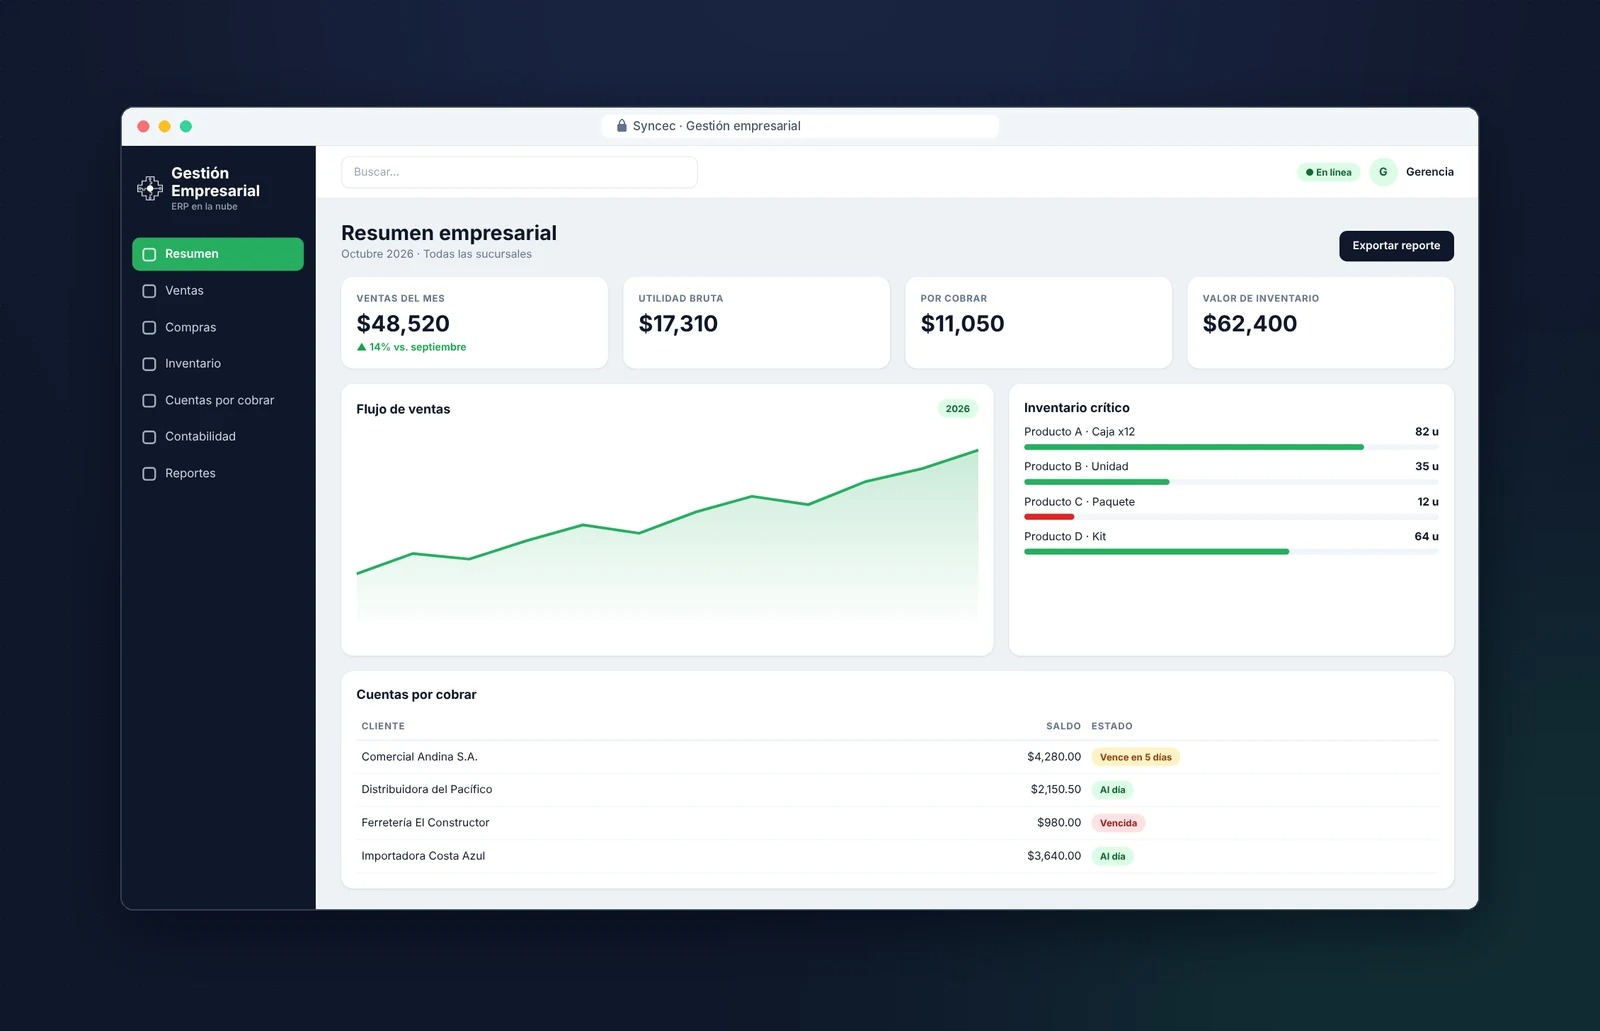The height and width of the screenshot is (1031, 1600).
Task: Click the Cuentas por cobrar sidebar icon
Action: (149, 400)
